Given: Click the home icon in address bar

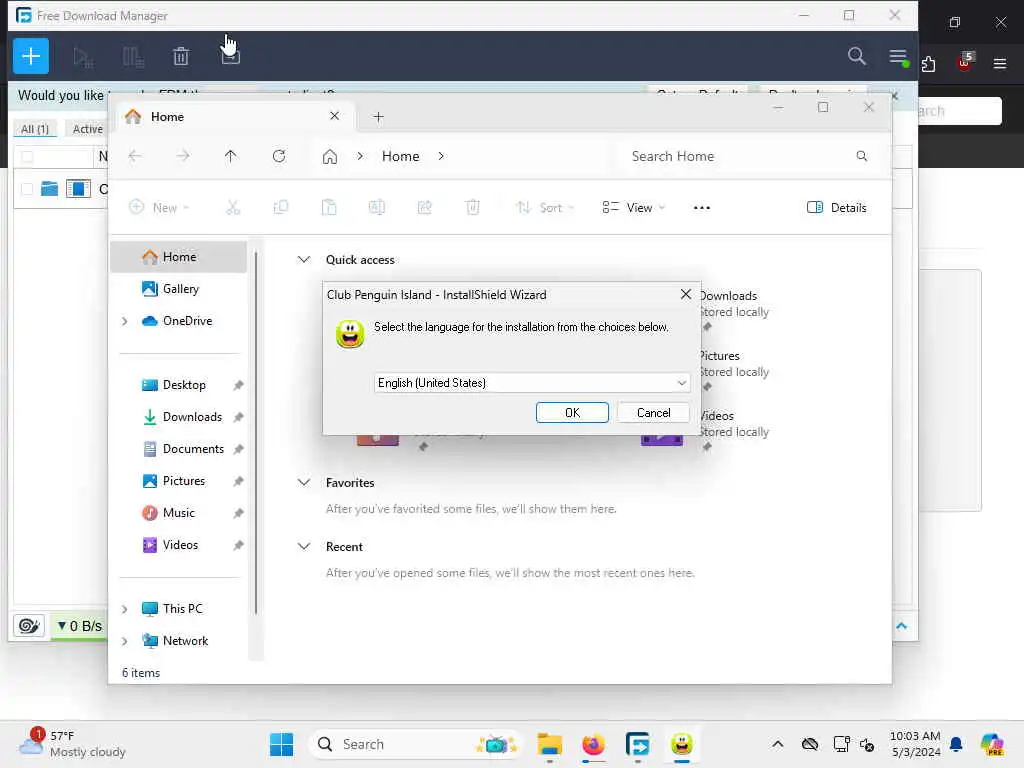Looking at the screenshot, I should pos(330,157).
